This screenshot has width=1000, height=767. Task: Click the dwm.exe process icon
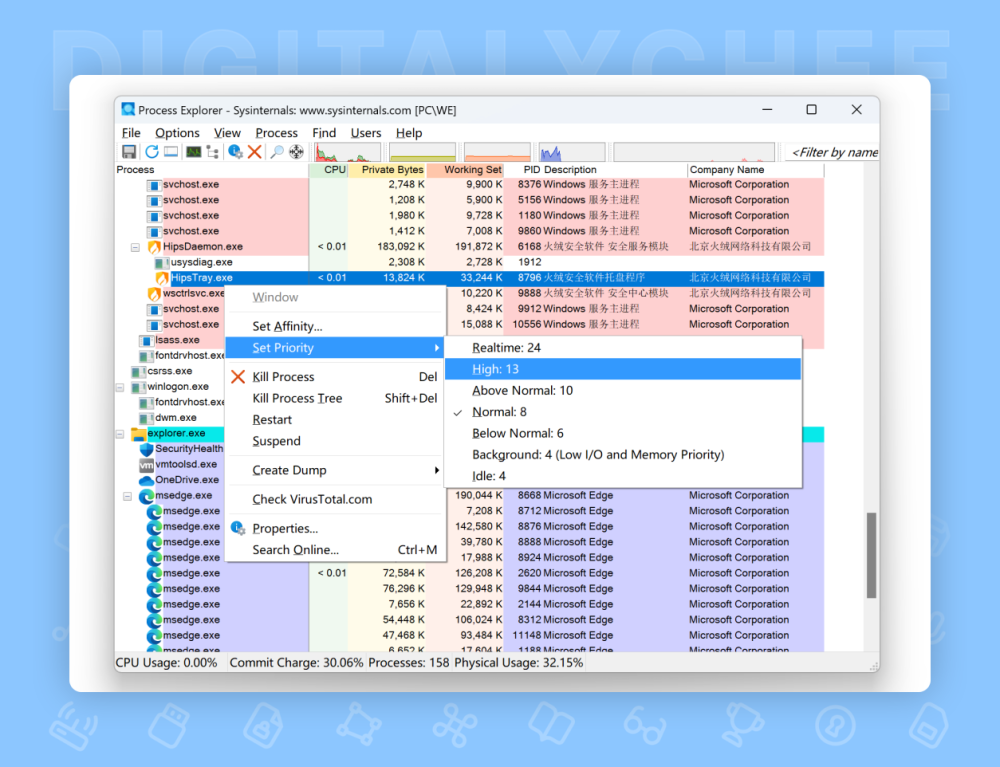[x=147, y=418]
